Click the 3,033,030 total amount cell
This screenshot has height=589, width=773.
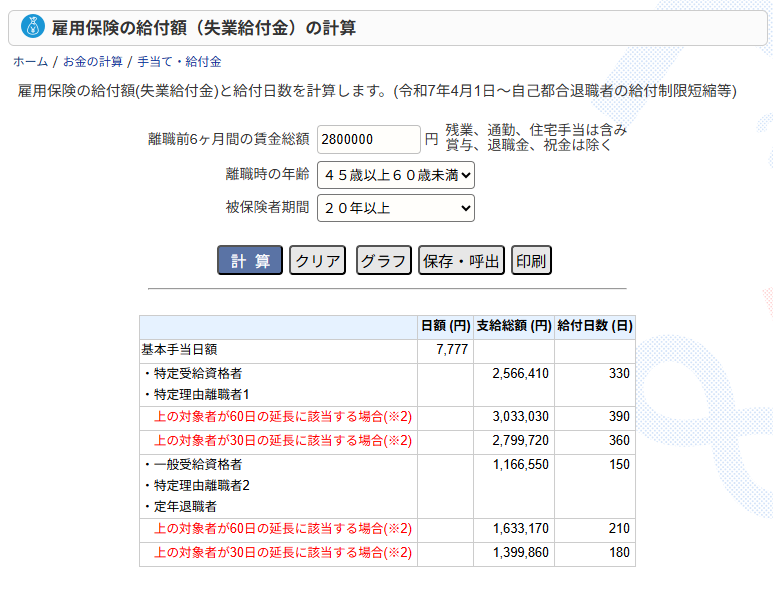coord(520,417)
